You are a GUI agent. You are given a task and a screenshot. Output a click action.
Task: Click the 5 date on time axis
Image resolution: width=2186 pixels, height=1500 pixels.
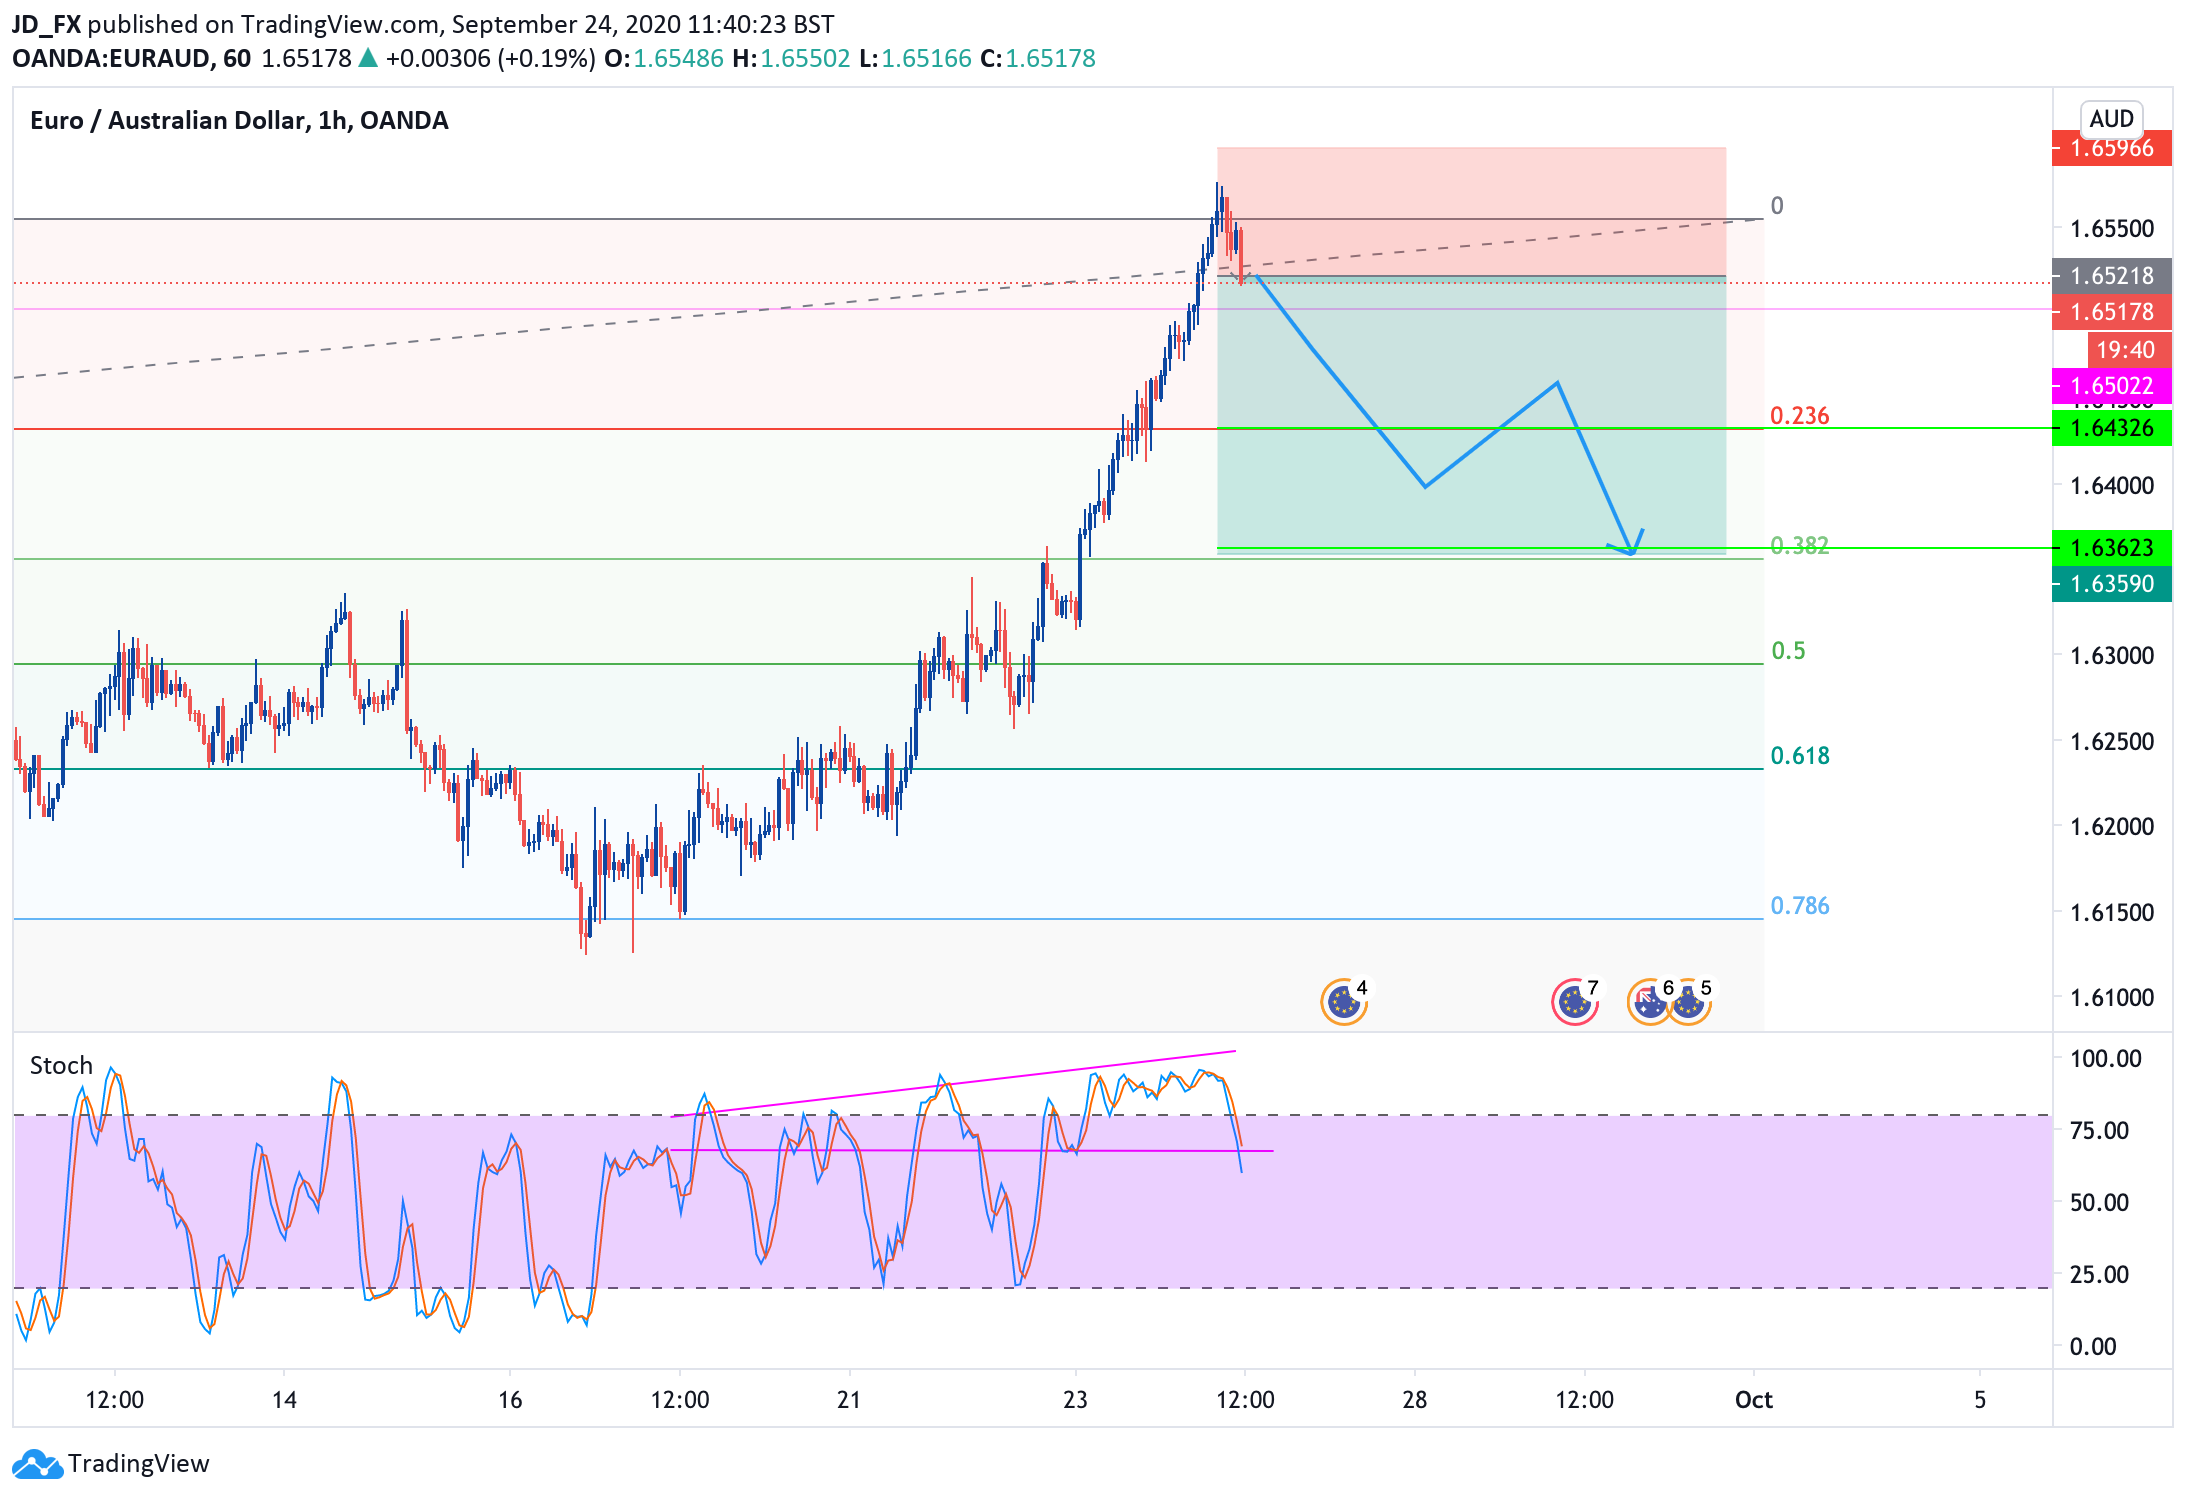[1980, 1400]
